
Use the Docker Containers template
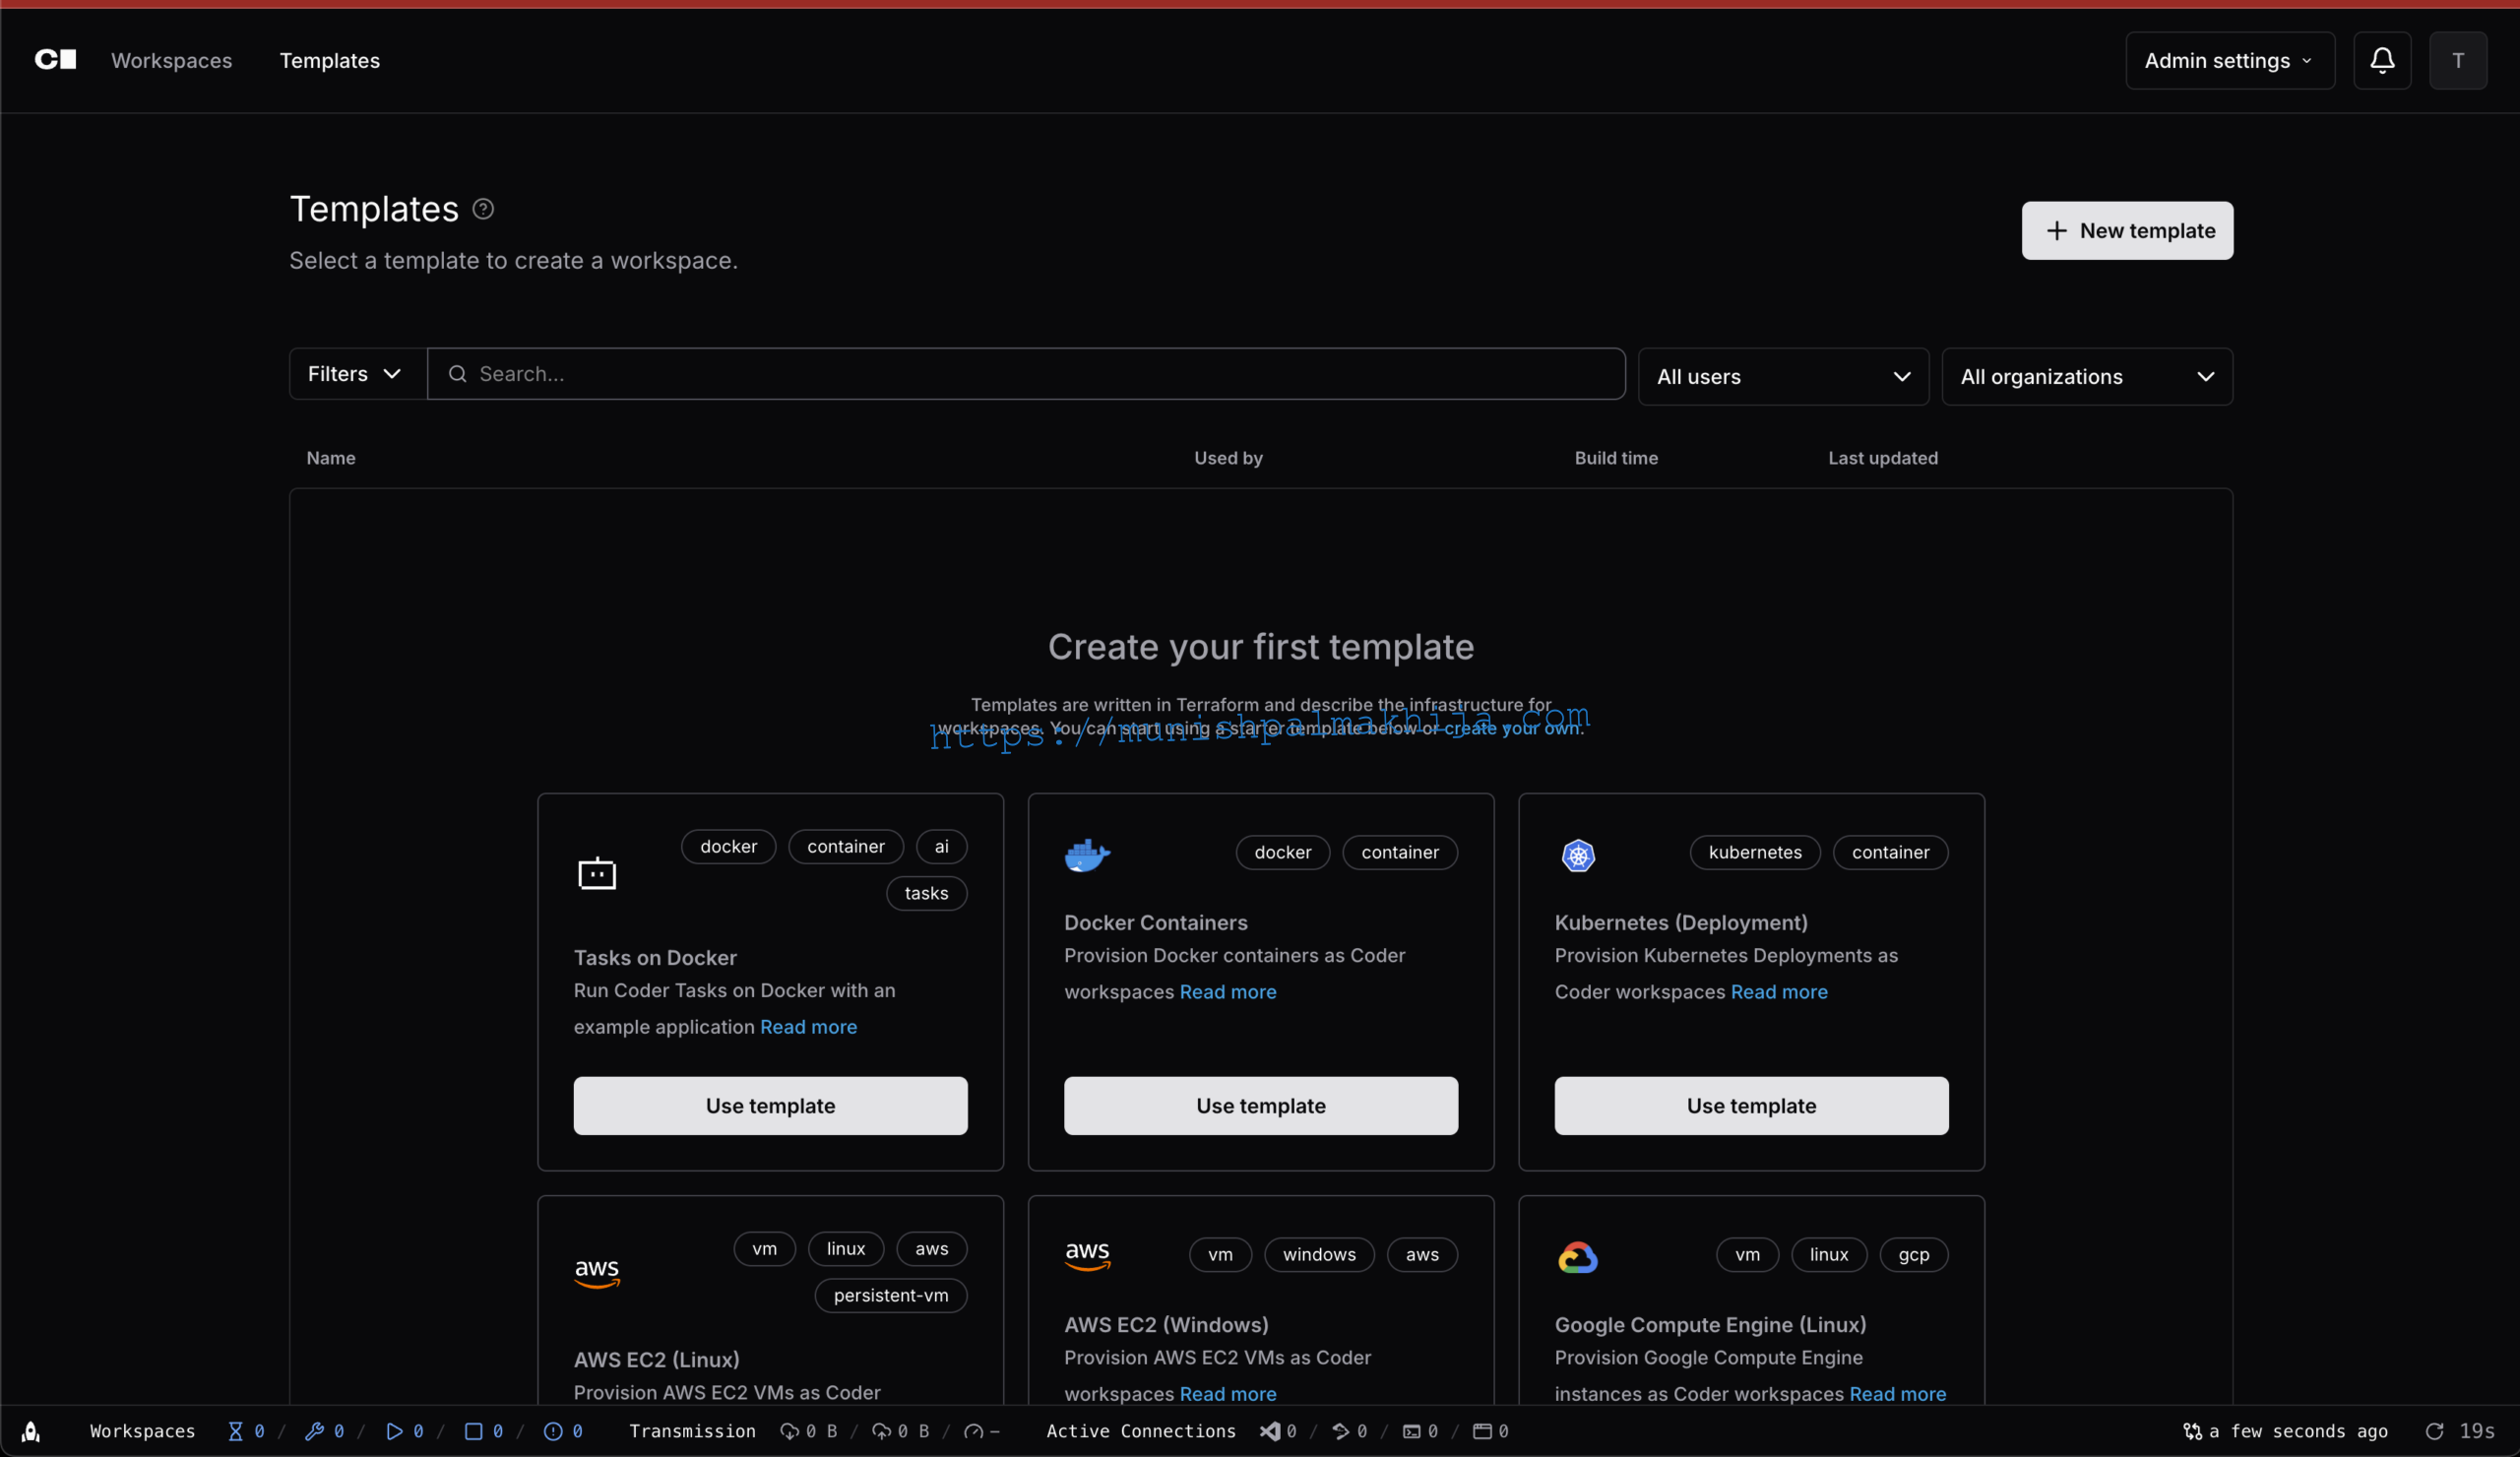pos(1260,1105)
